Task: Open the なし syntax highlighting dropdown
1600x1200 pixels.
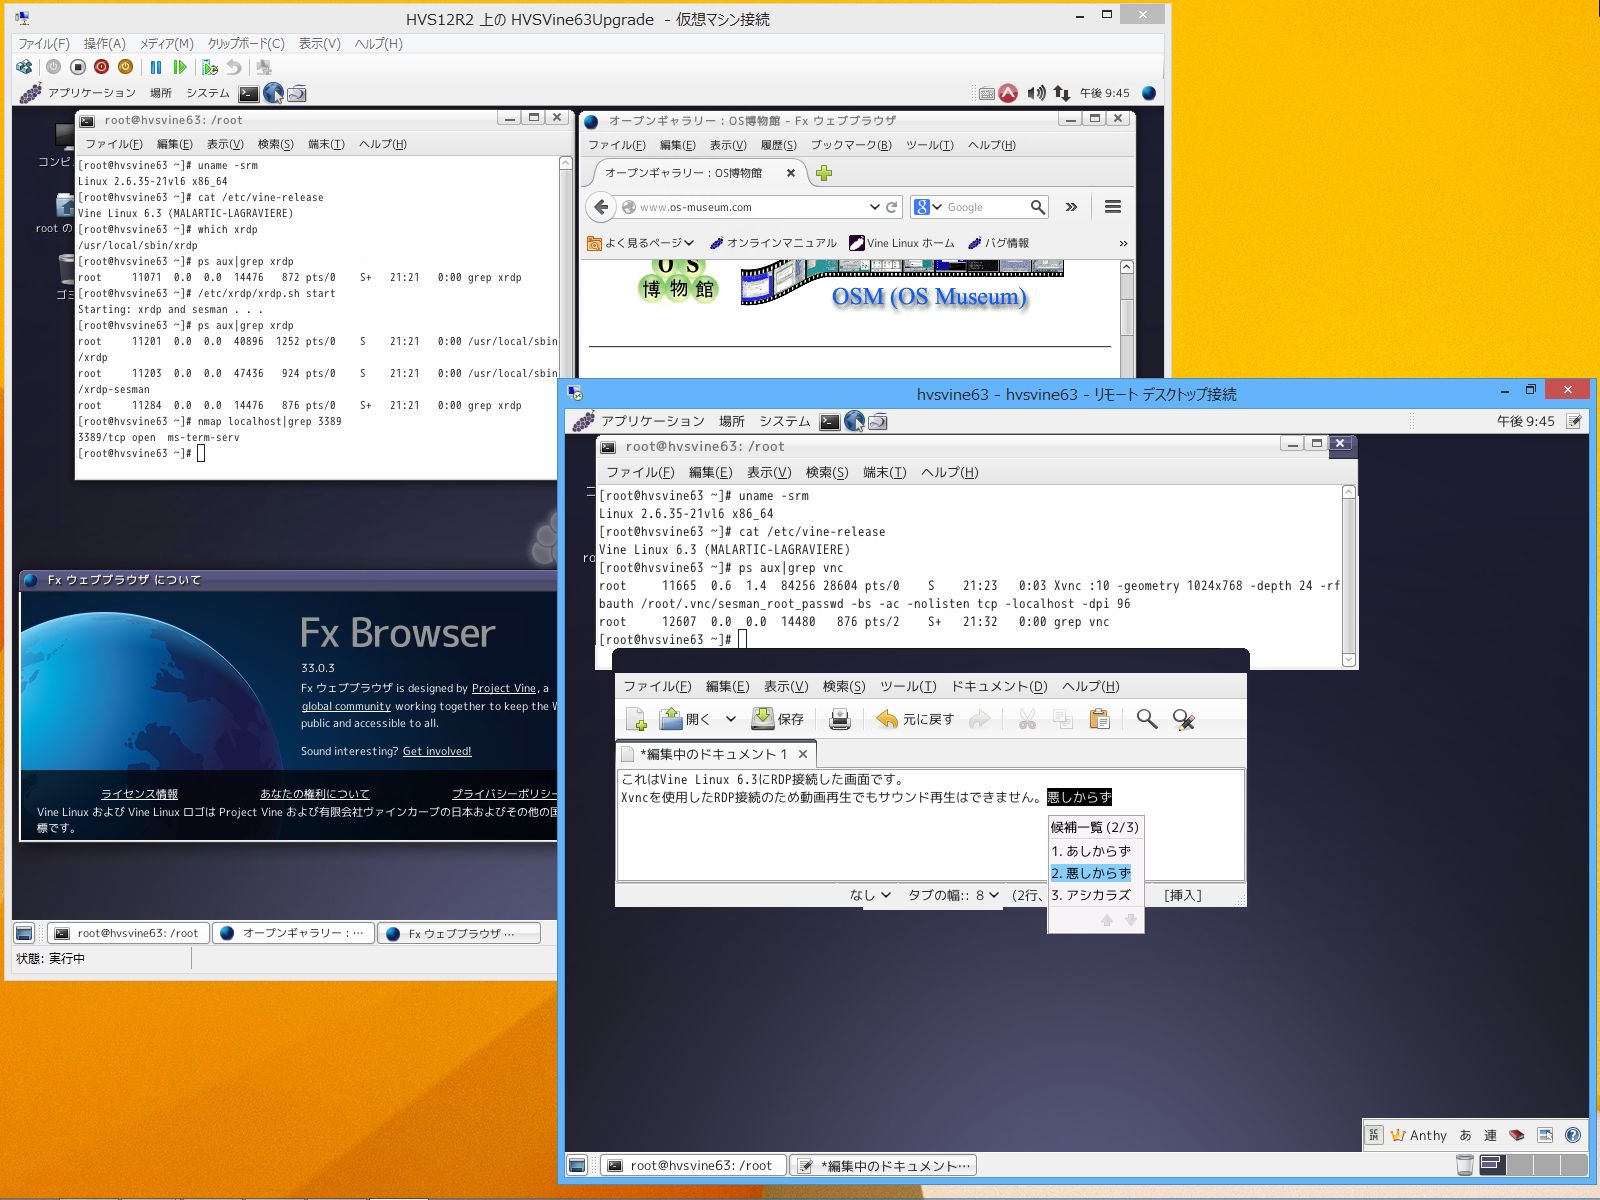Action: pyautogui.click(x=870, y=895)
